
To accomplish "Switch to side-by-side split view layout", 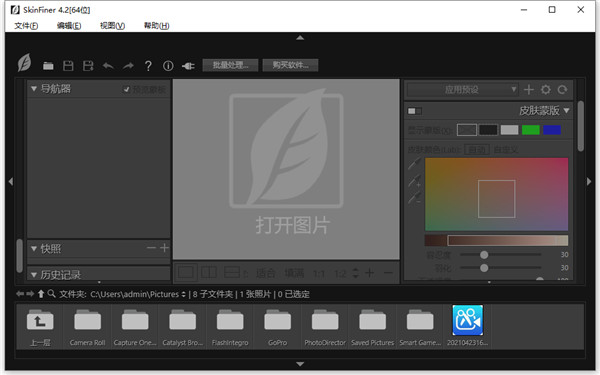I will pos(209,273).
